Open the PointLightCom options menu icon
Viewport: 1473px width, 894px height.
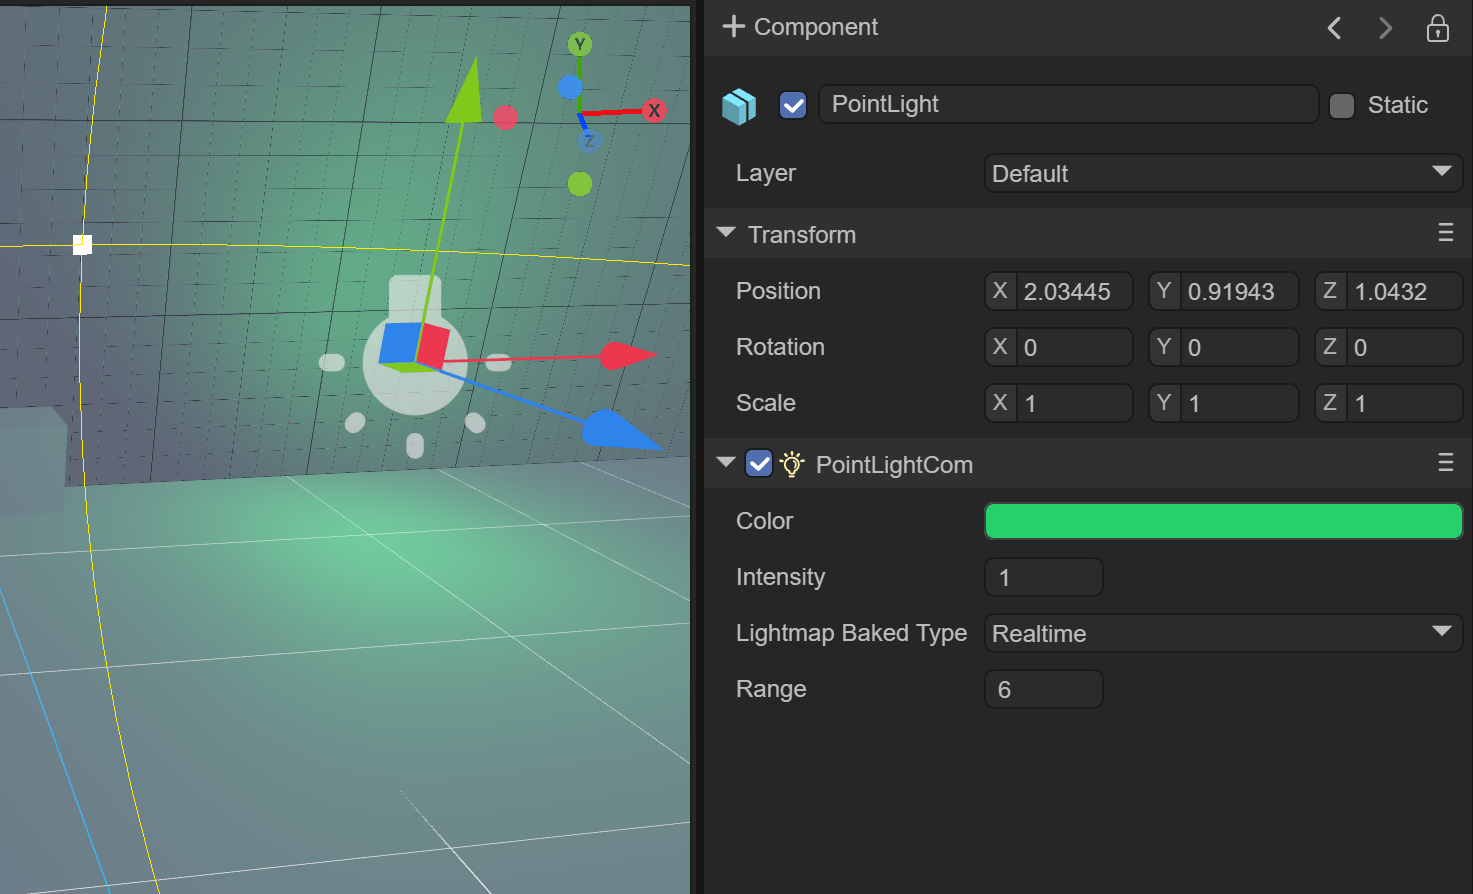pos(1445,462)
